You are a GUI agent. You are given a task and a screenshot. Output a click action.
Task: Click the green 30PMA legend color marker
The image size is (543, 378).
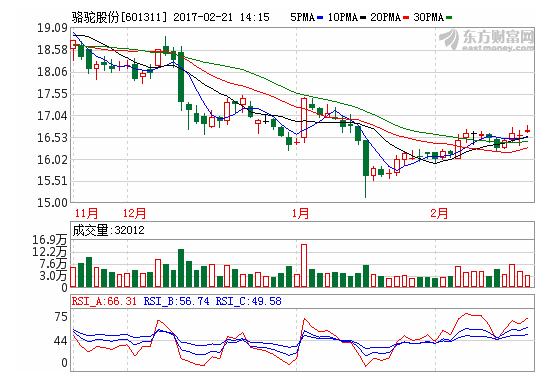(x=449, y=18)
